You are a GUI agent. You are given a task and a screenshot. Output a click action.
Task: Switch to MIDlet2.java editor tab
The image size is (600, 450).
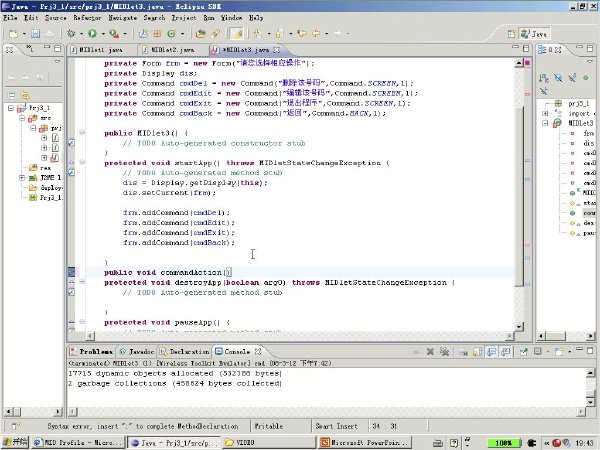pyautogui.click(x=172, y=50)
